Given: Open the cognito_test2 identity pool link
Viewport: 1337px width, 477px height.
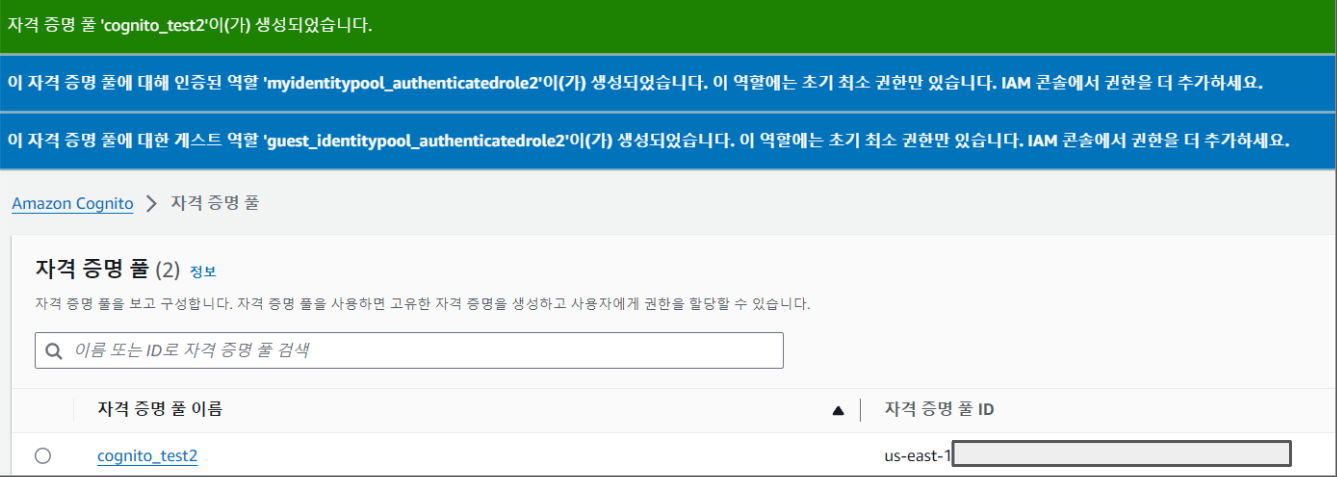Looking at the screenshot, I should click(147, 456).
